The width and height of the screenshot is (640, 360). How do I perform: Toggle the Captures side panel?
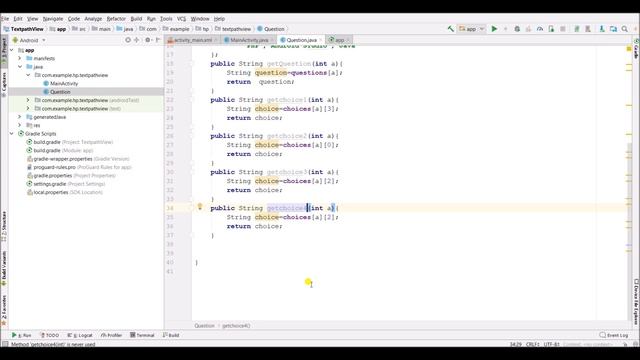tap(4, 84)
